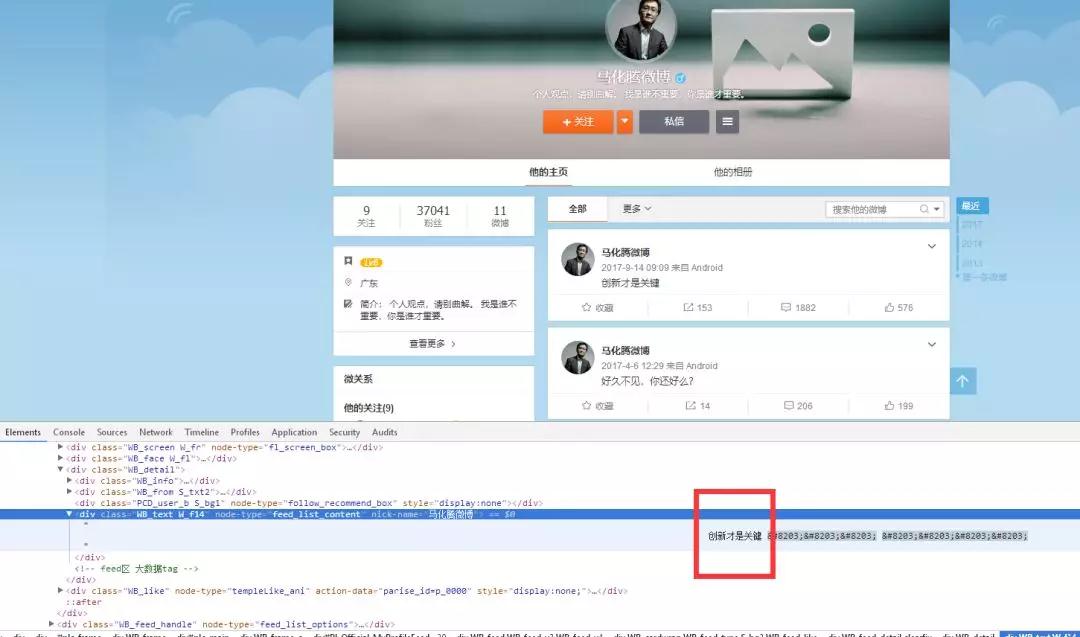Switch to 他的主页 tab
Image resolution: width=1080 pixels, height=637 pixels.
coord(548,172)
